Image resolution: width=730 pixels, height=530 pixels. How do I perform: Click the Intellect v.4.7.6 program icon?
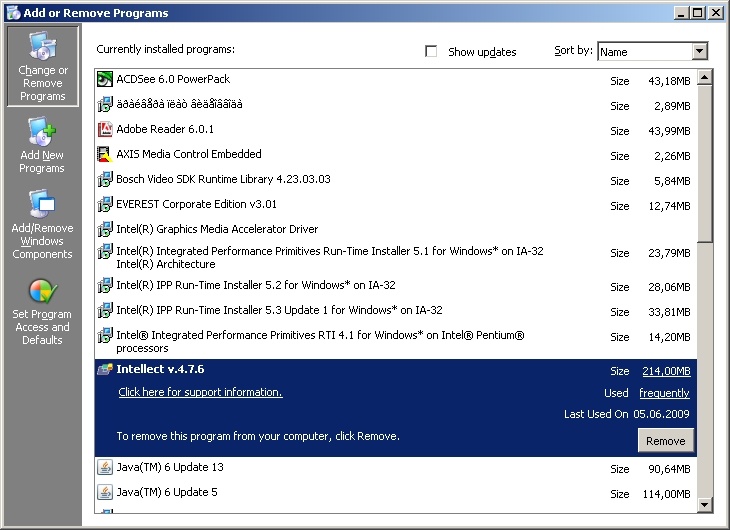(x=105, y=369)
